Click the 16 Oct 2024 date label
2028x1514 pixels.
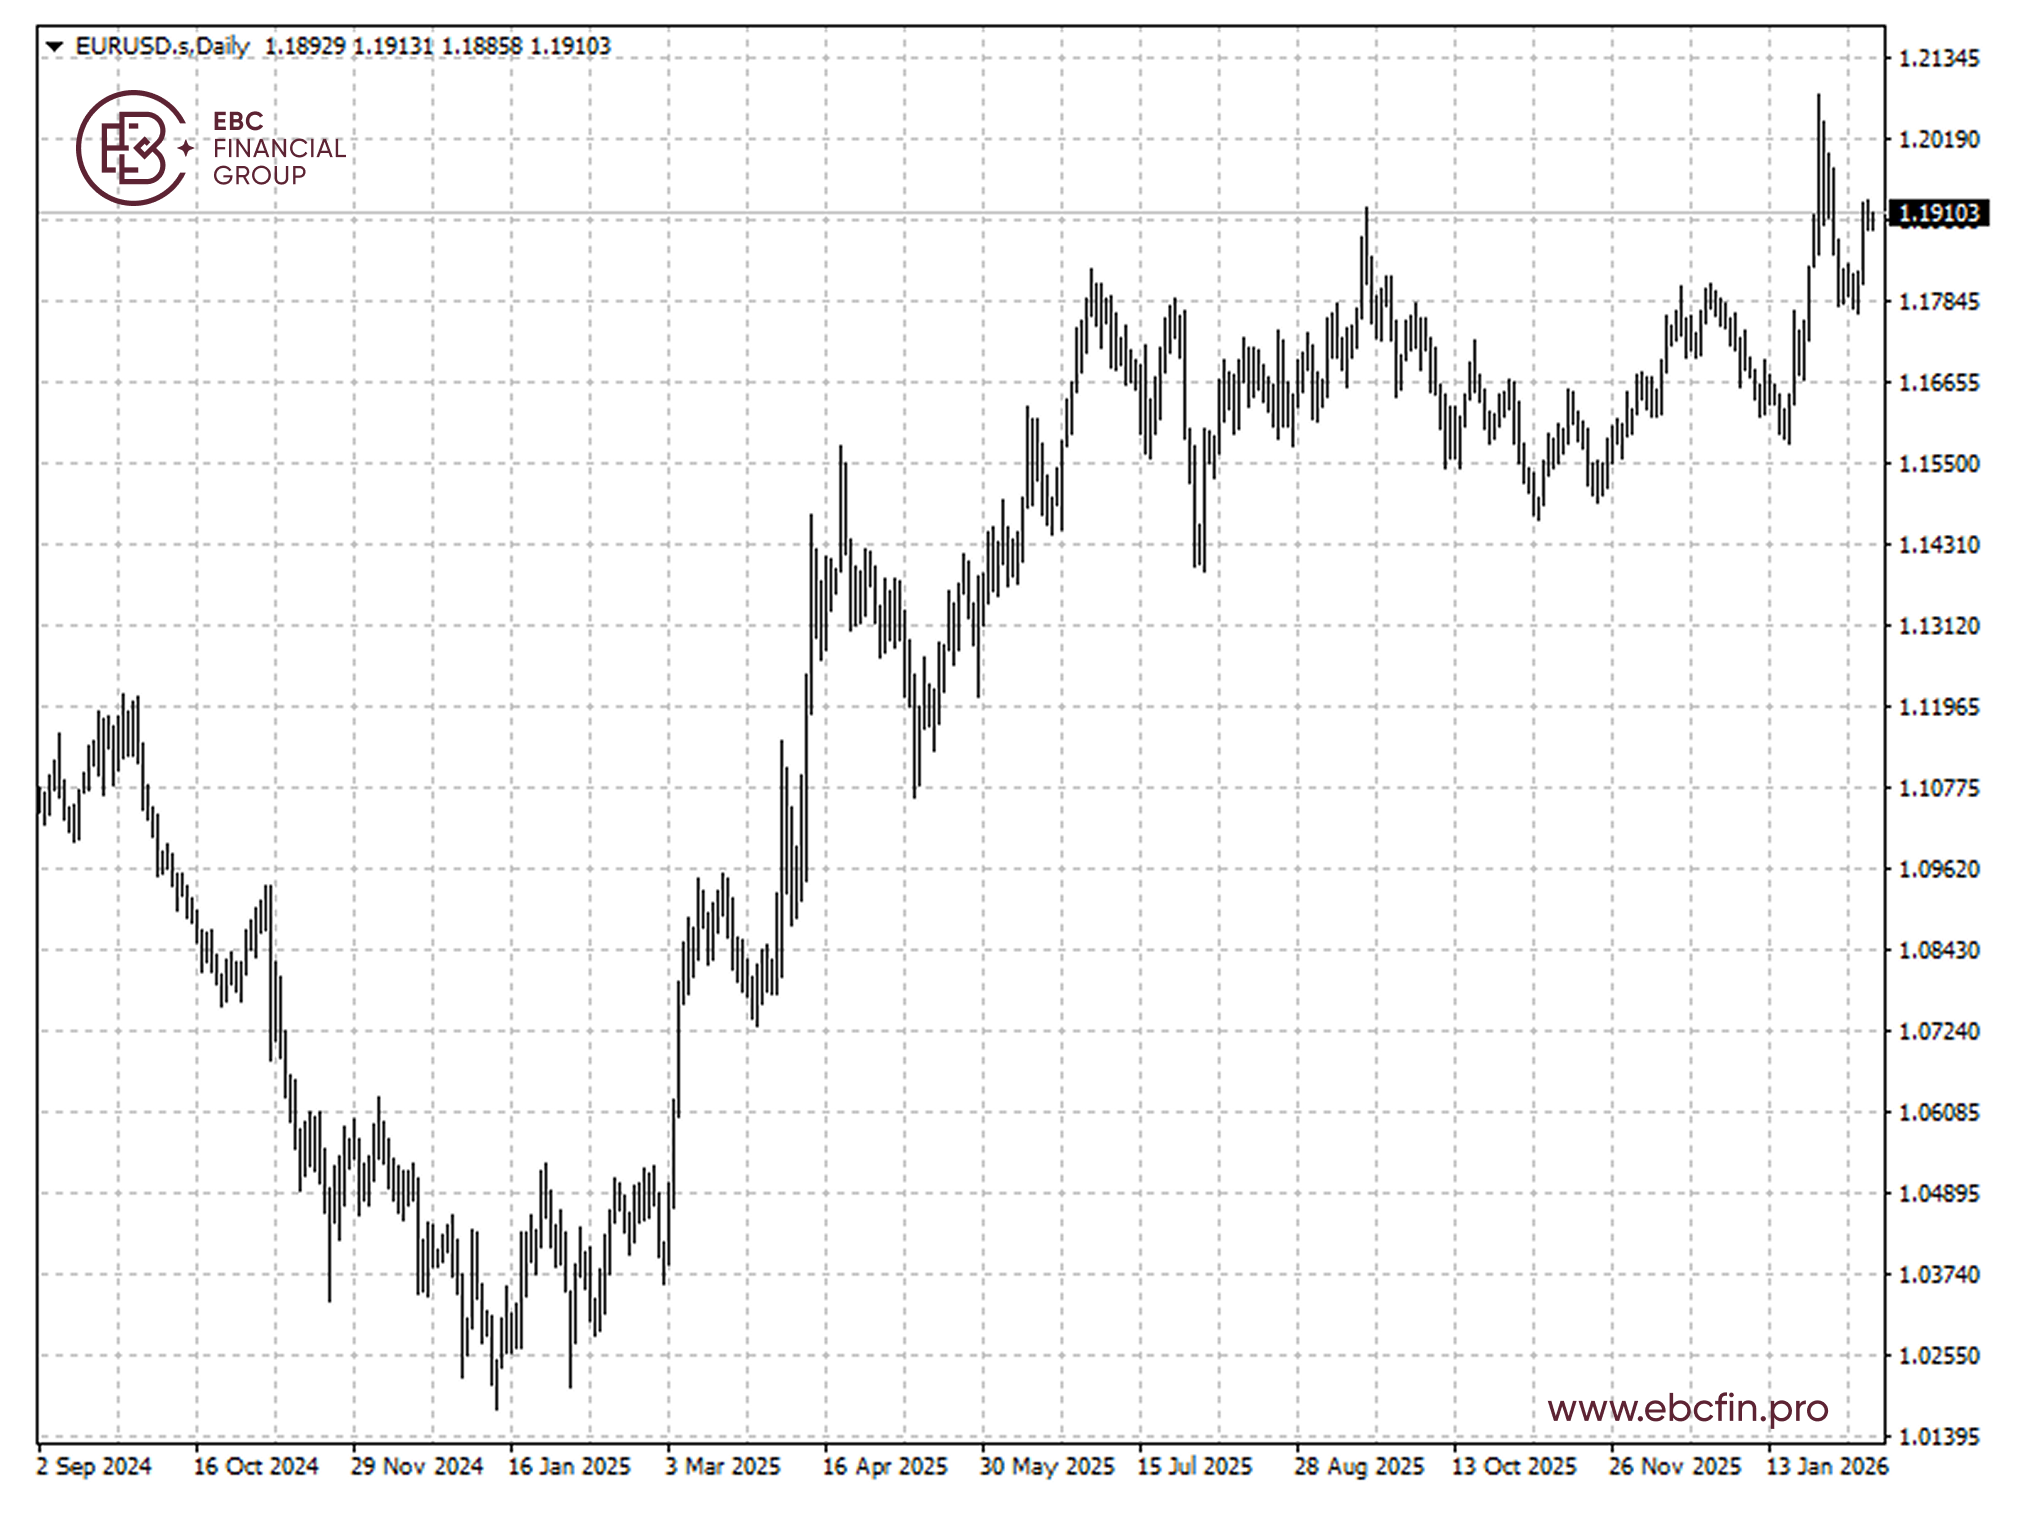(x=255, y=1466)
